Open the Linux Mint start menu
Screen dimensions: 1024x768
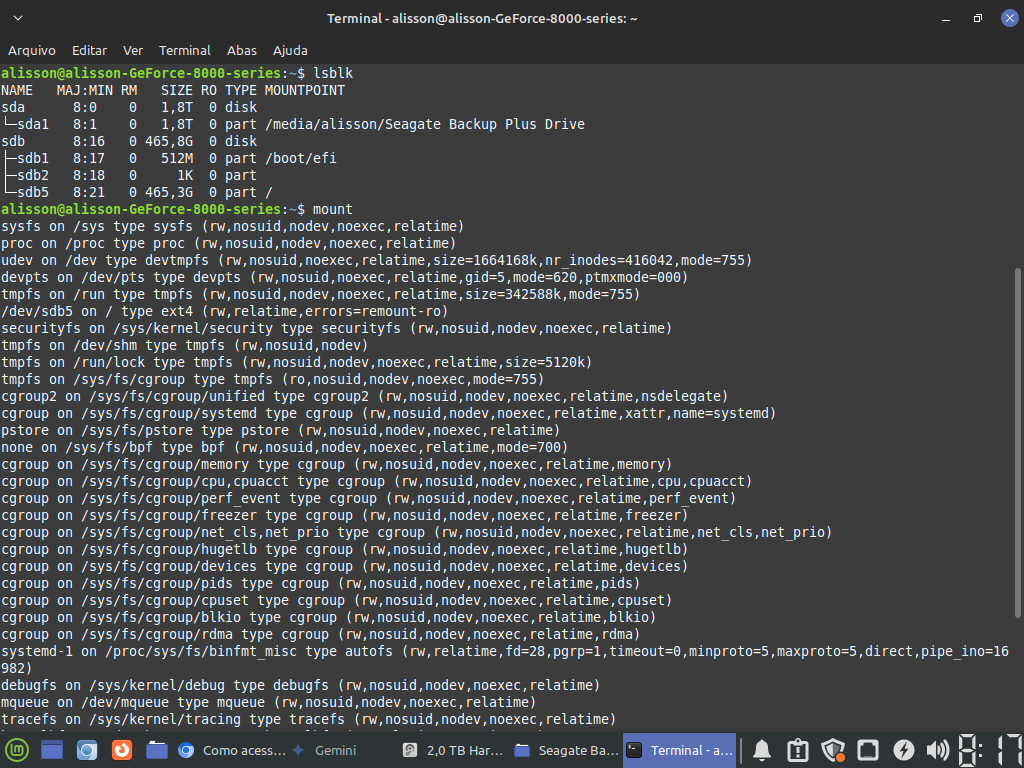[x=17, y=750]
